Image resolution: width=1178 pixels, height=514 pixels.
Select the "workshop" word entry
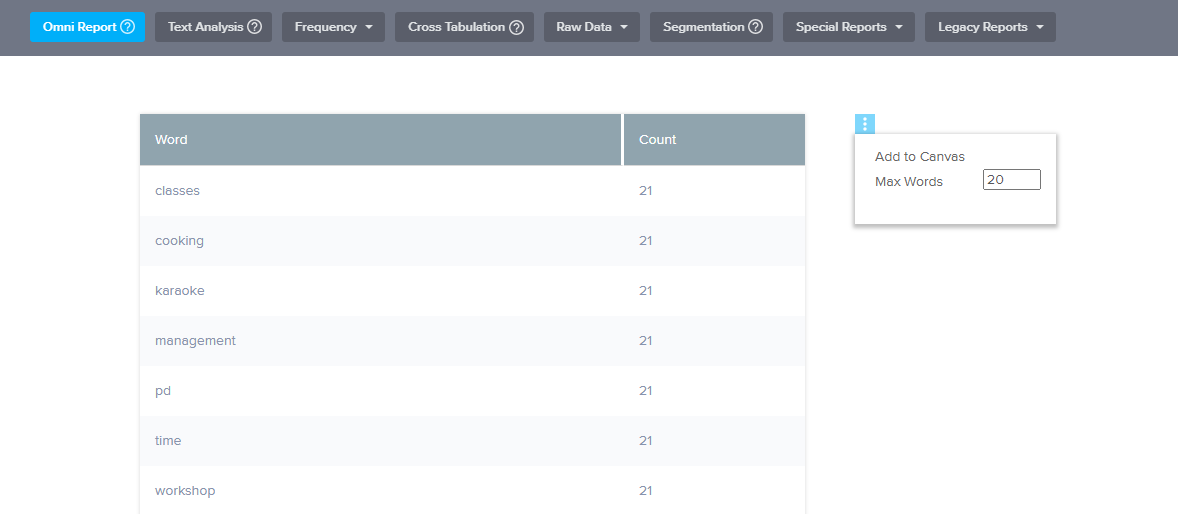tap(185, 491)
